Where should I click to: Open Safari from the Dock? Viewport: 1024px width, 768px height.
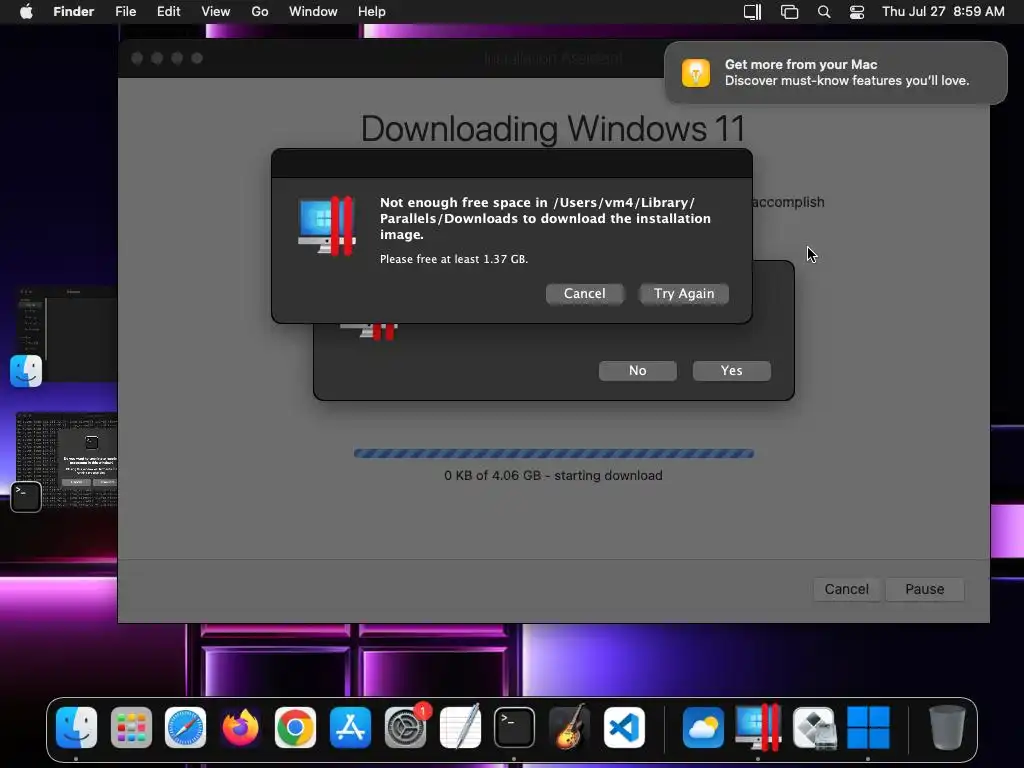click(x=185, y=728)
